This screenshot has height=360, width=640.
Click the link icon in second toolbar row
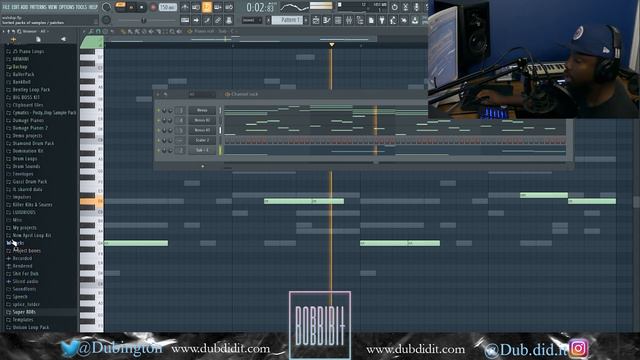218,20
